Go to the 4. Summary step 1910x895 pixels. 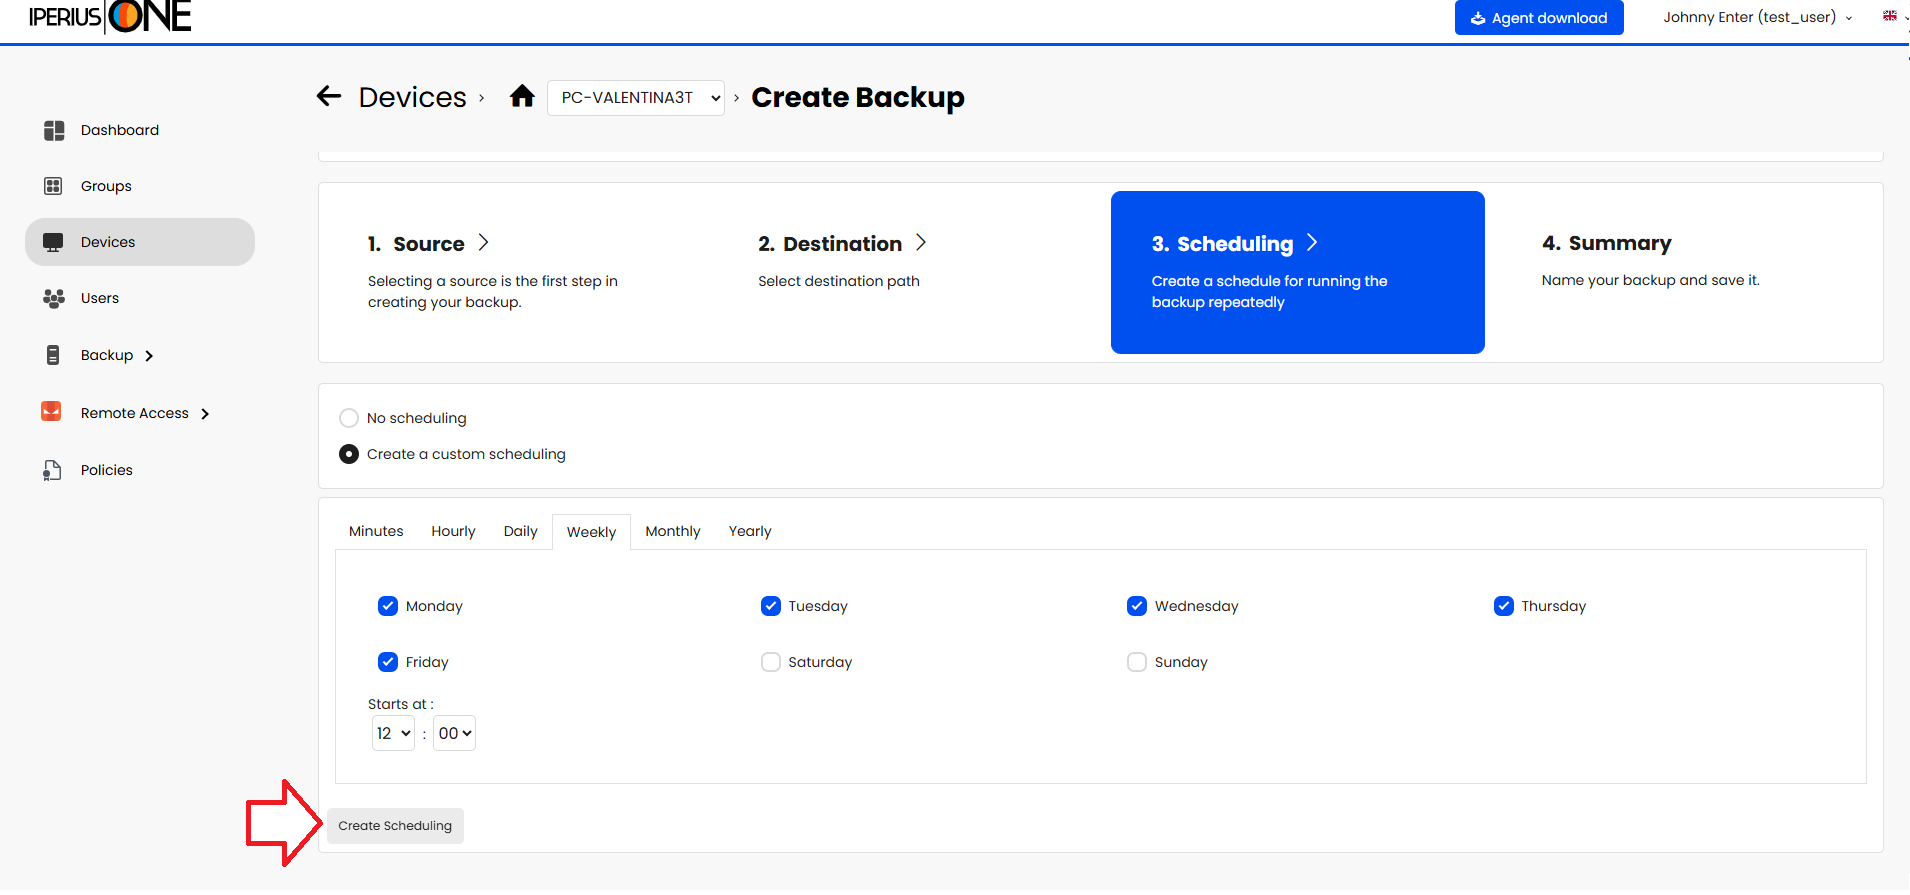1606,243
